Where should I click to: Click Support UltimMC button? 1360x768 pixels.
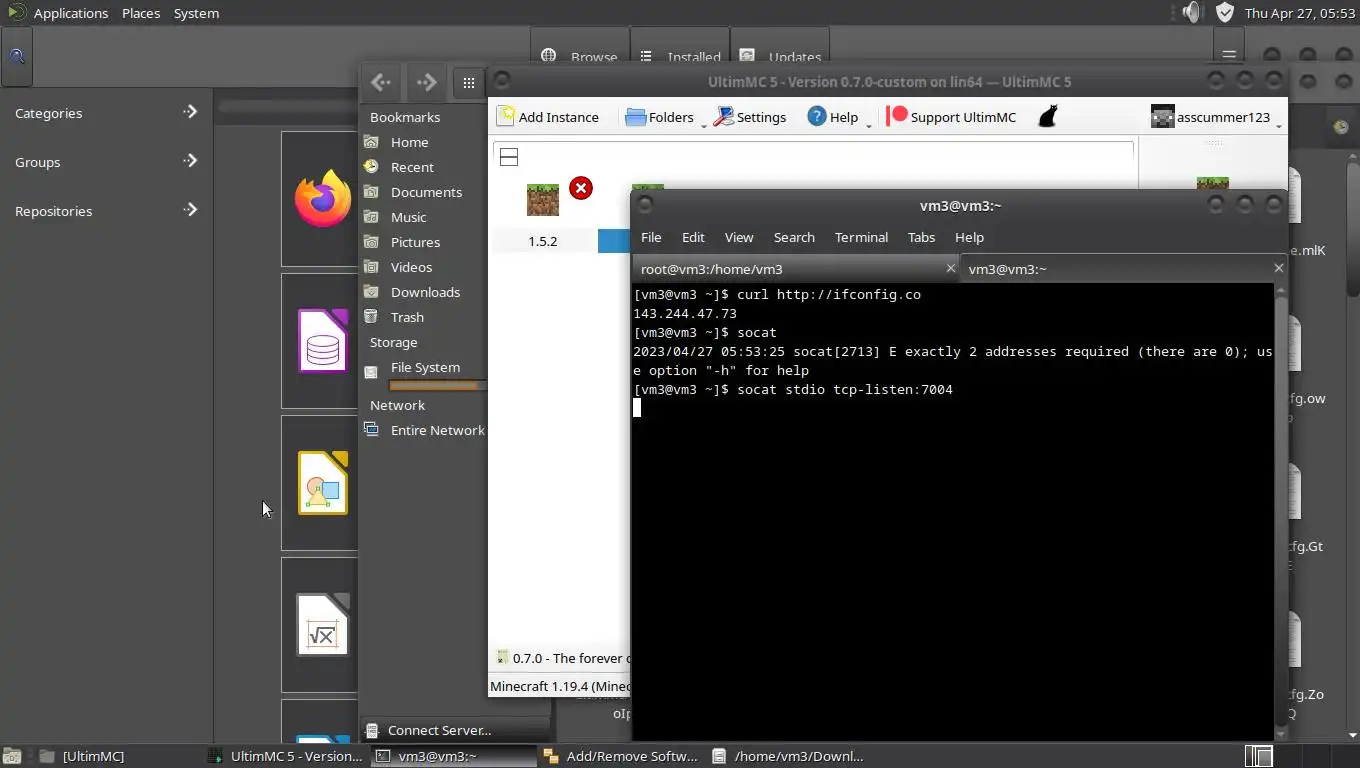[951, 117]
